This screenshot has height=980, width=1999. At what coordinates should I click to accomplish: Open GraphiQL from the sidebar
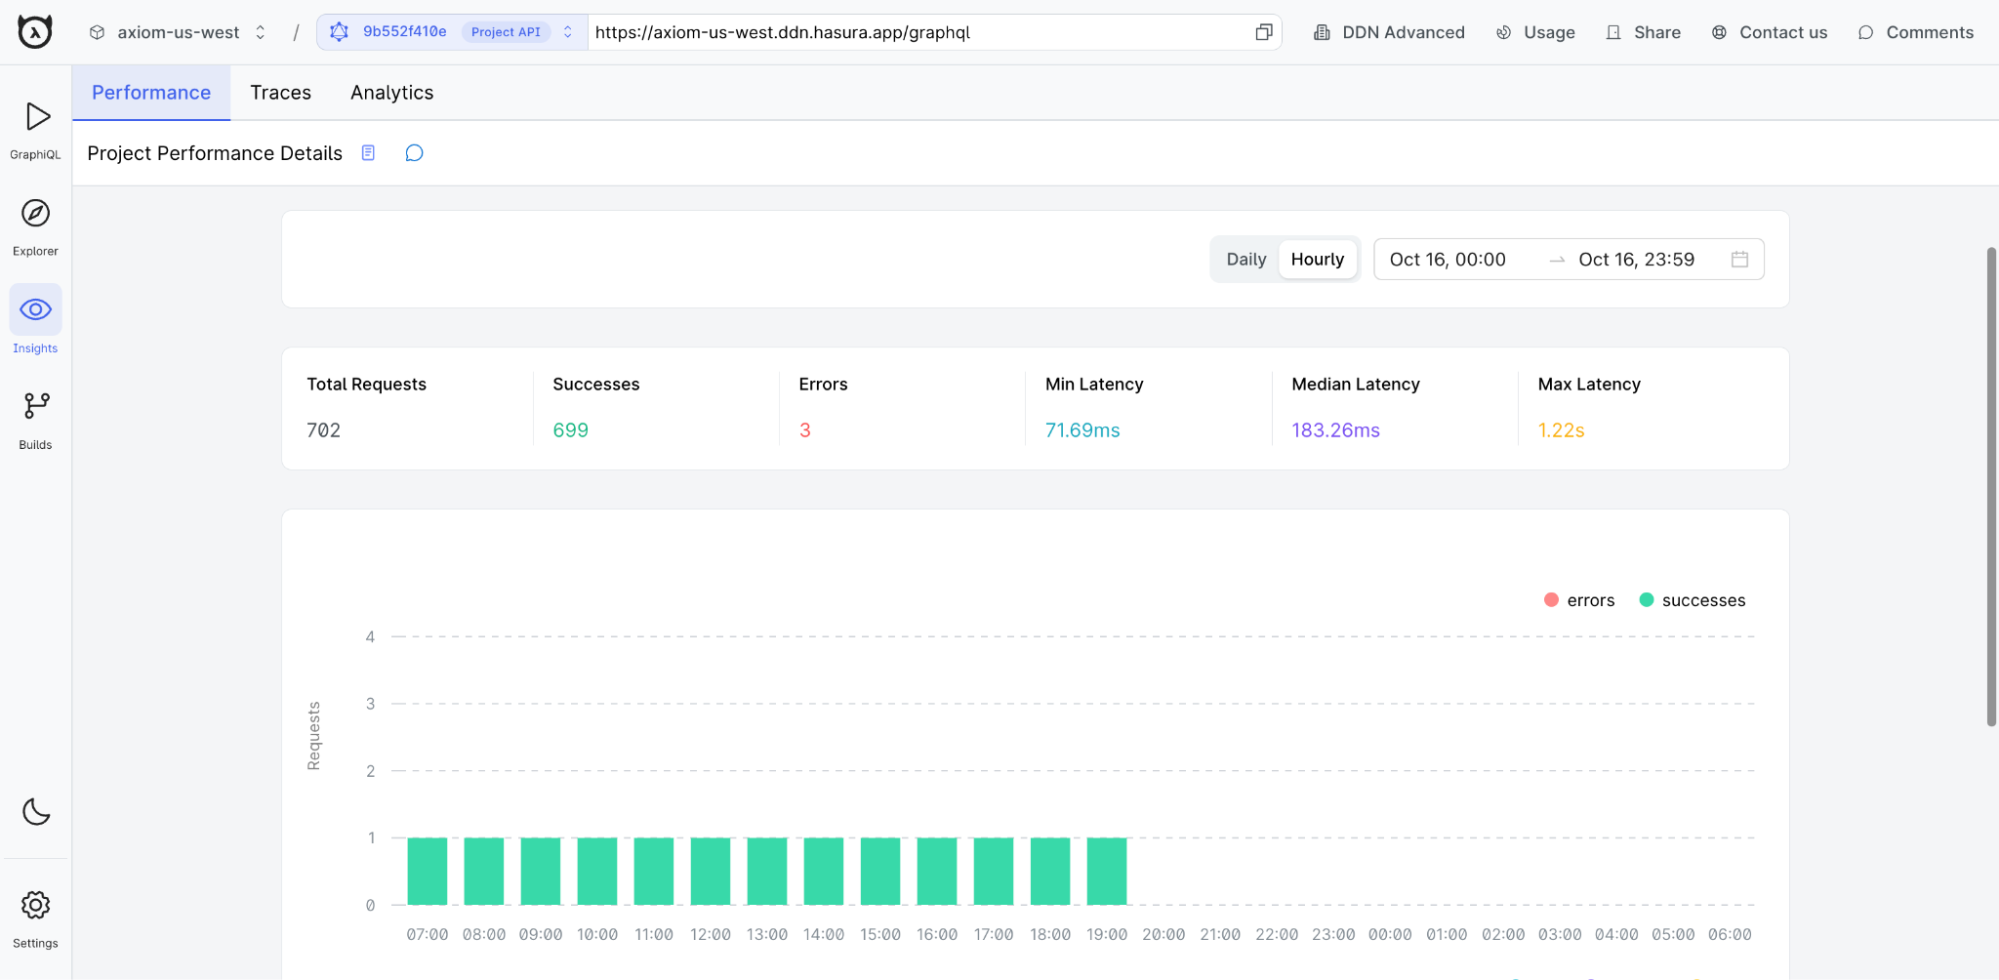(x=35, y=129)
